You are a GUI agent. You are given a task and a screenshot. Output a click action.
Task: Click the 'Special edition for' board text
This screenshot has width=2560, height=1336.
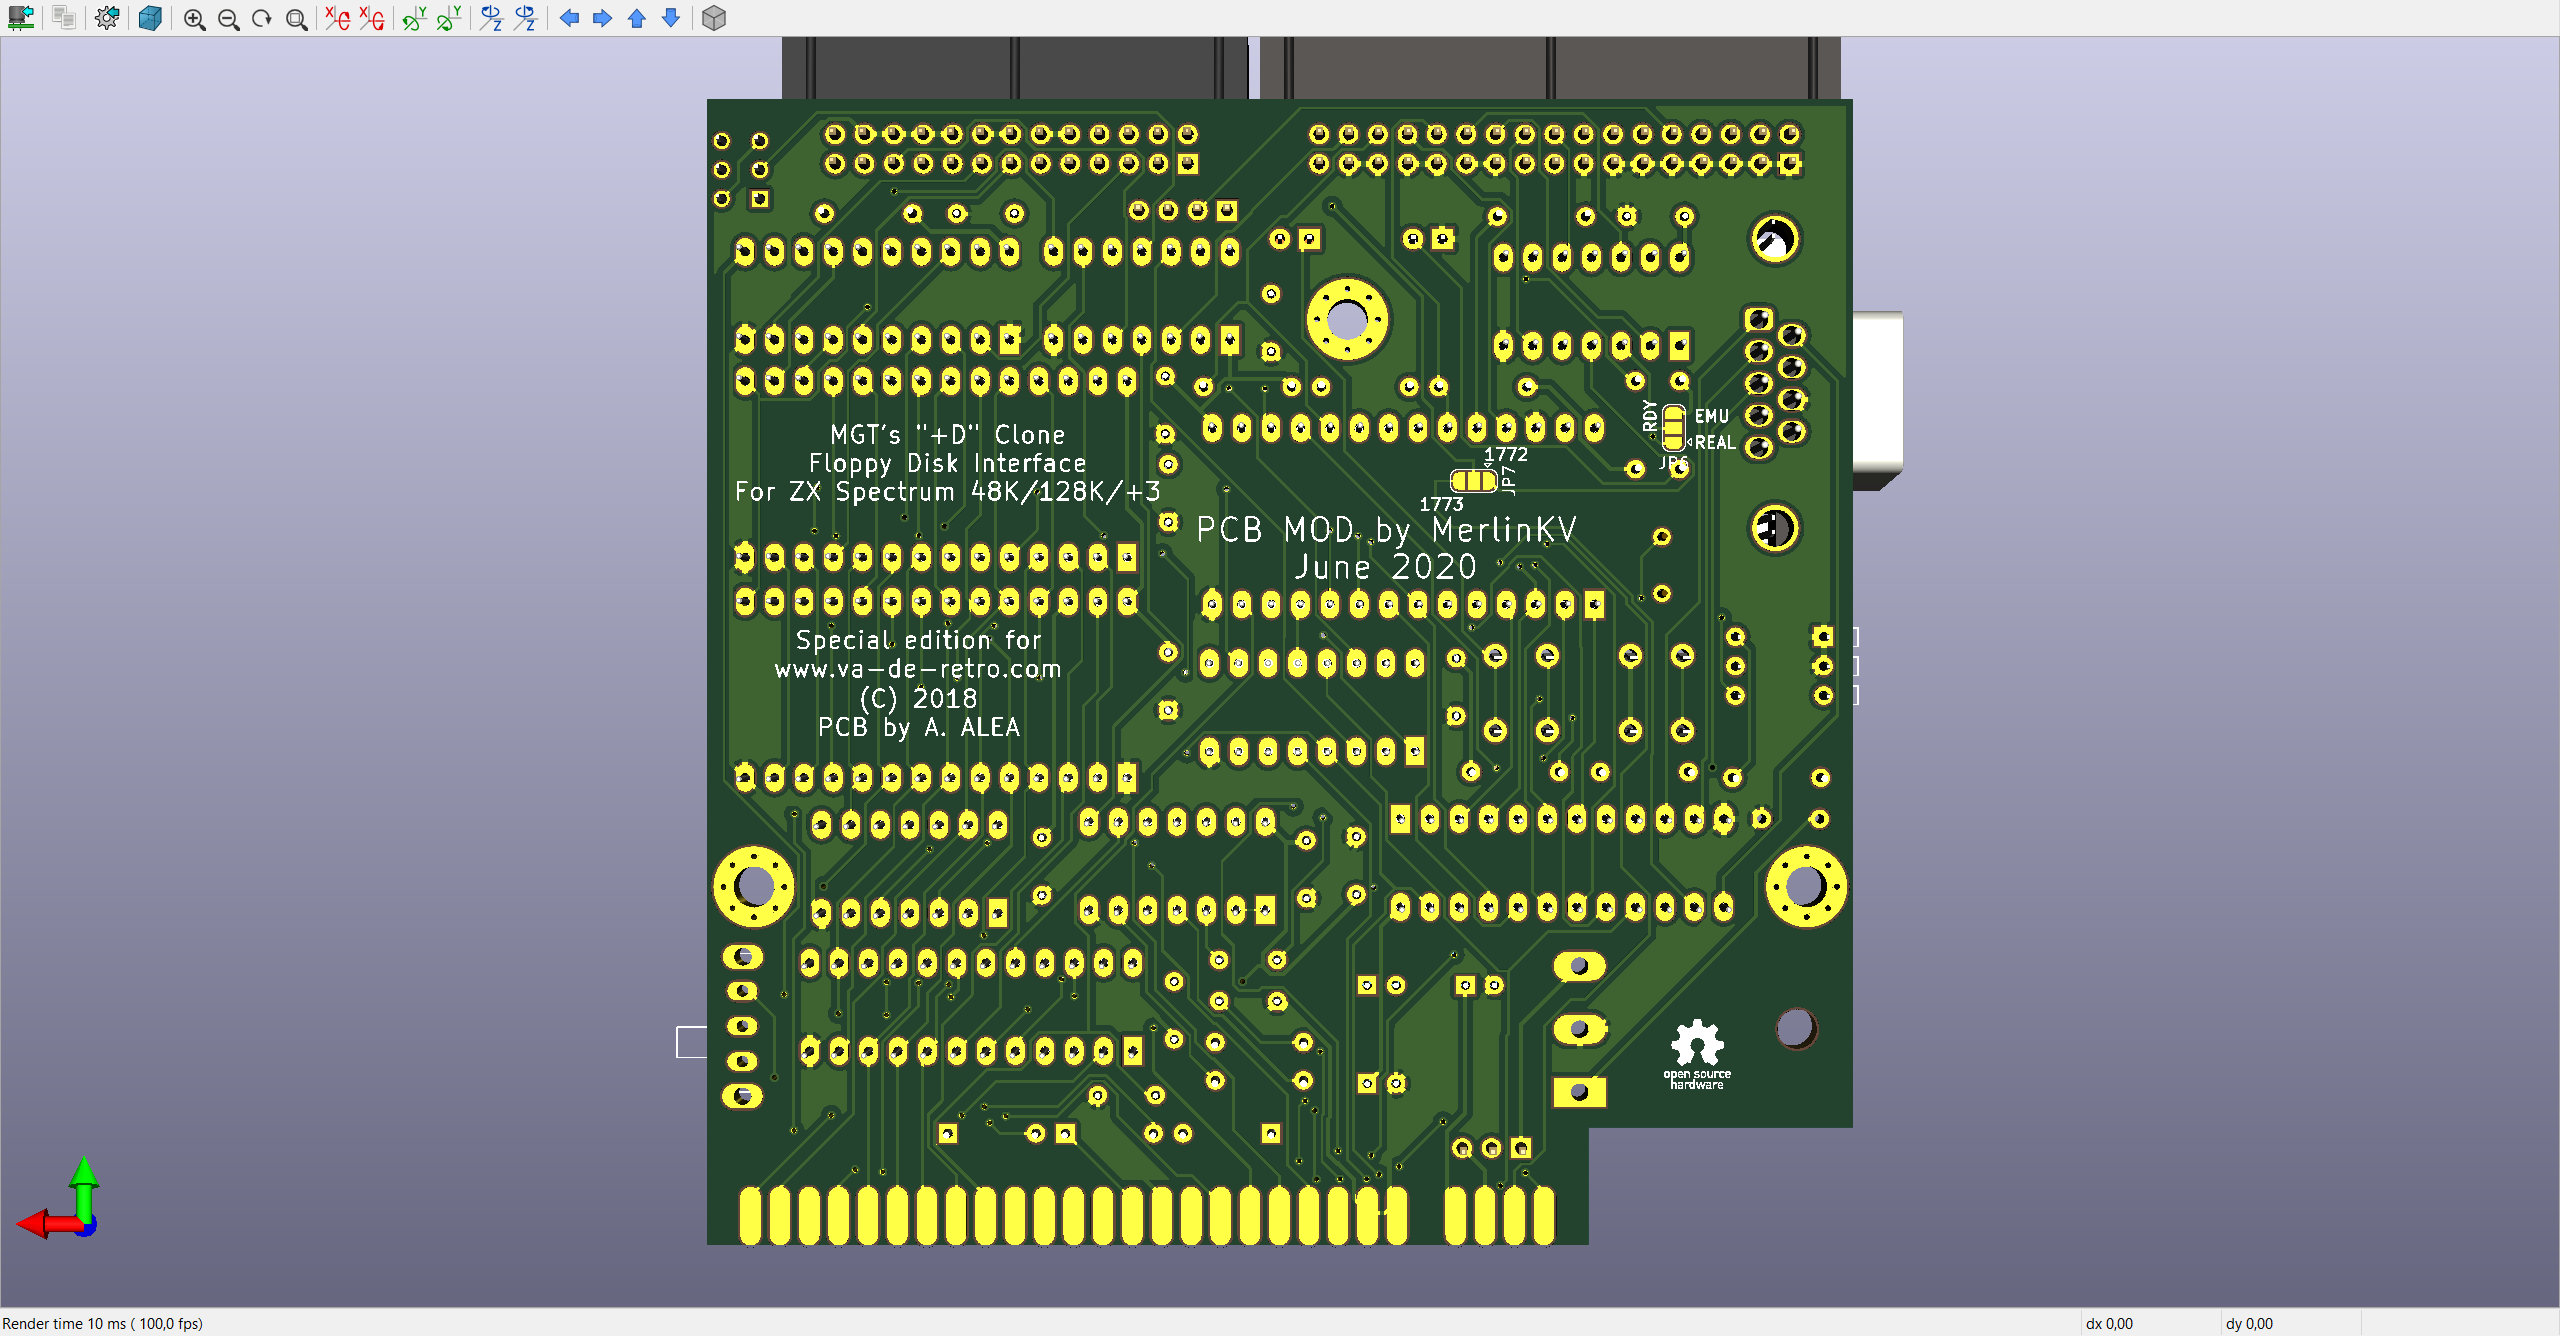[x=918, y=640]
